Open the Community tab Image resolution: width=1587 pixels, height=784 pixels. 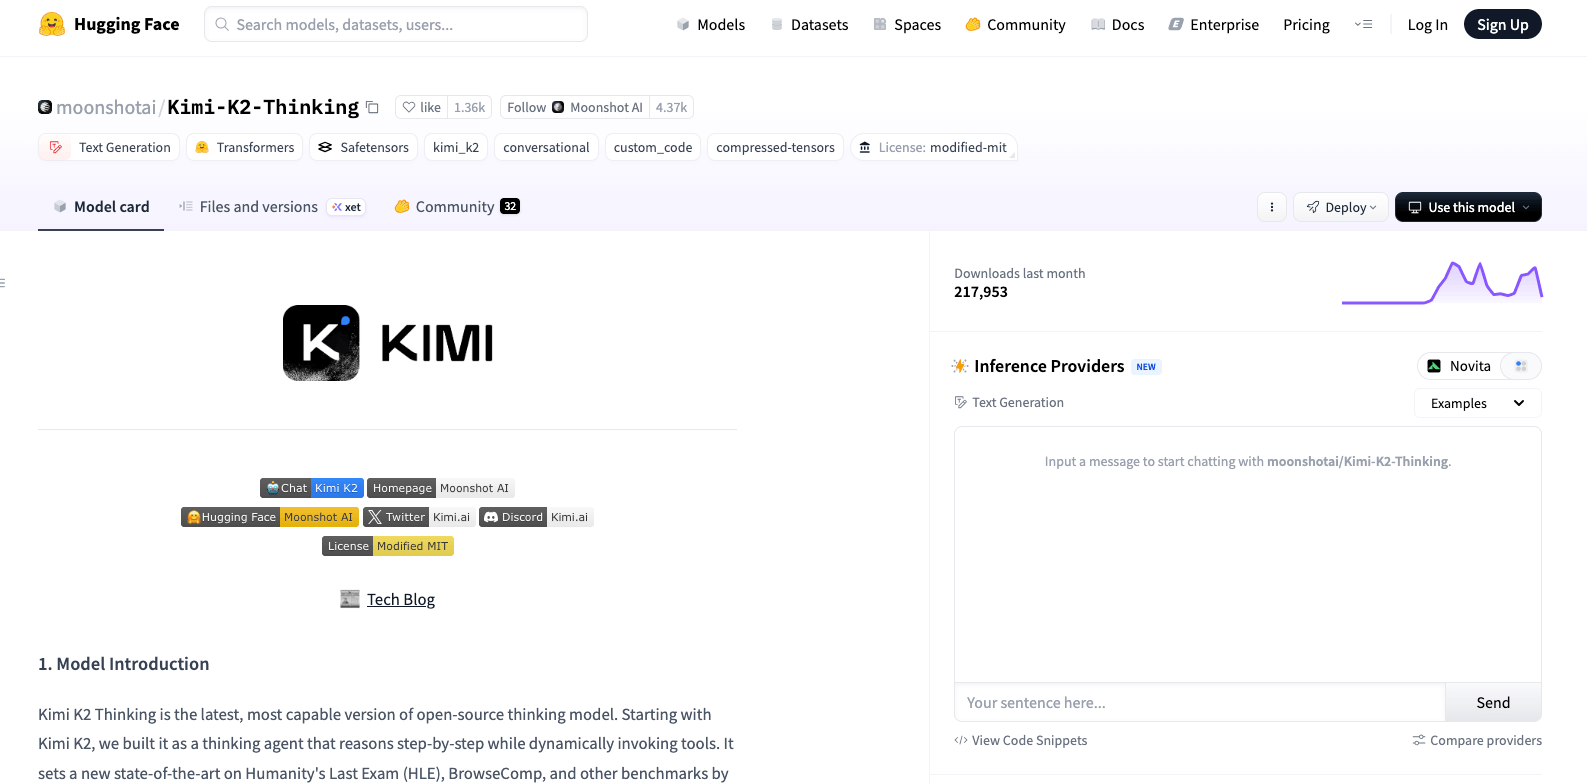pos(455,207)
